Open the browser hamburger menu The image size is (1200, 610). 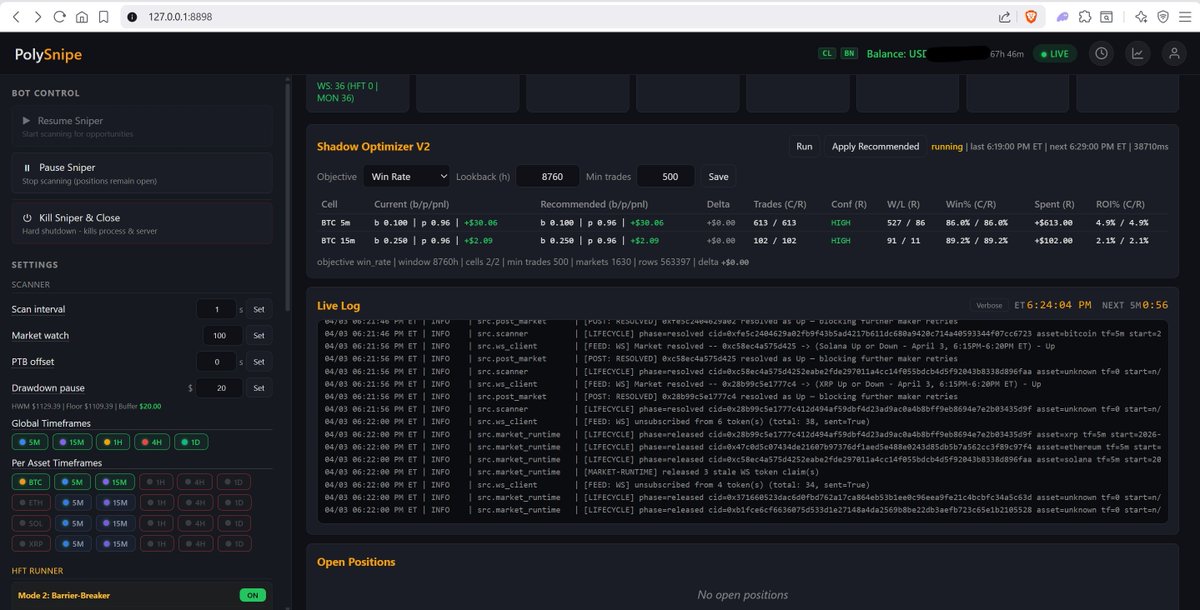point(1185,17)
